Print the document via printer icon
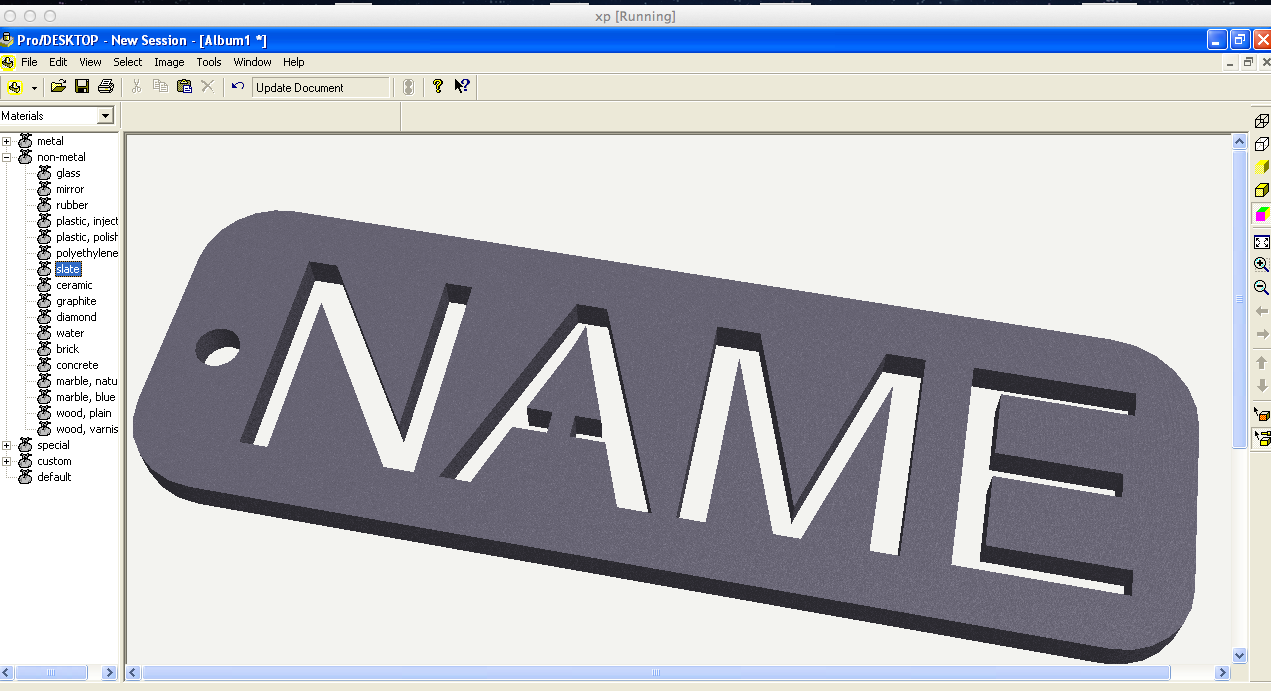 pos(105,86)
